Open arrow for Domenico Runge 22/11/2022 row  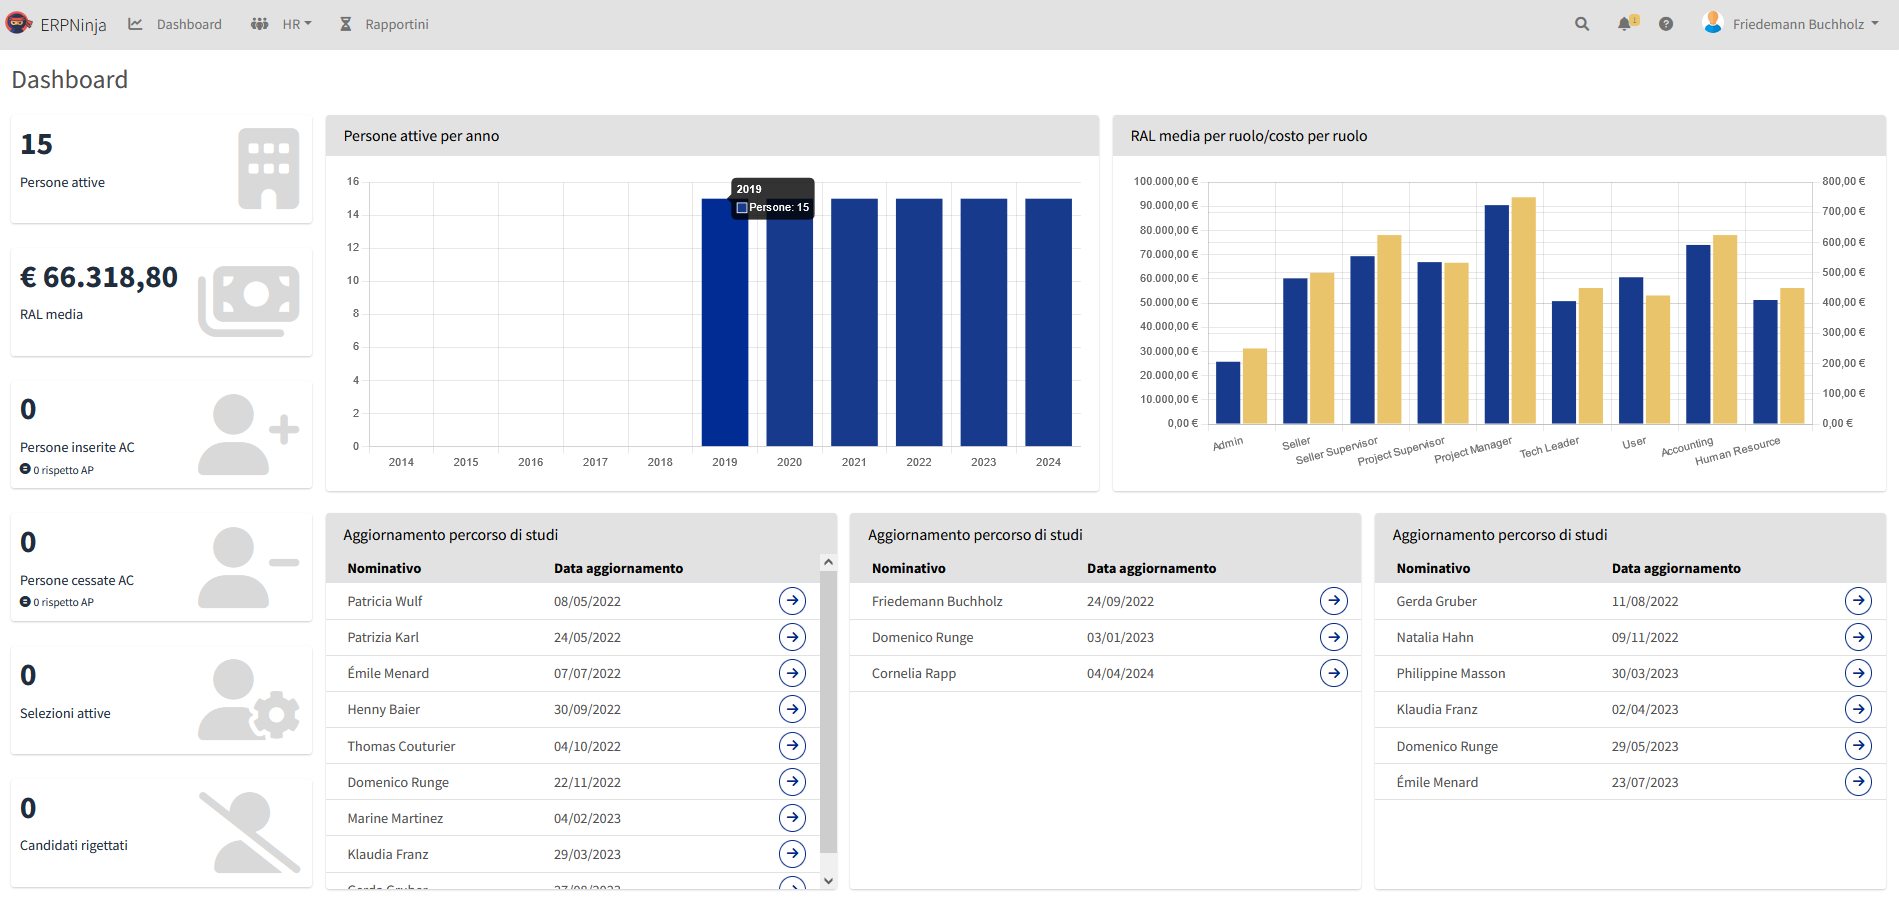[792, 782]
